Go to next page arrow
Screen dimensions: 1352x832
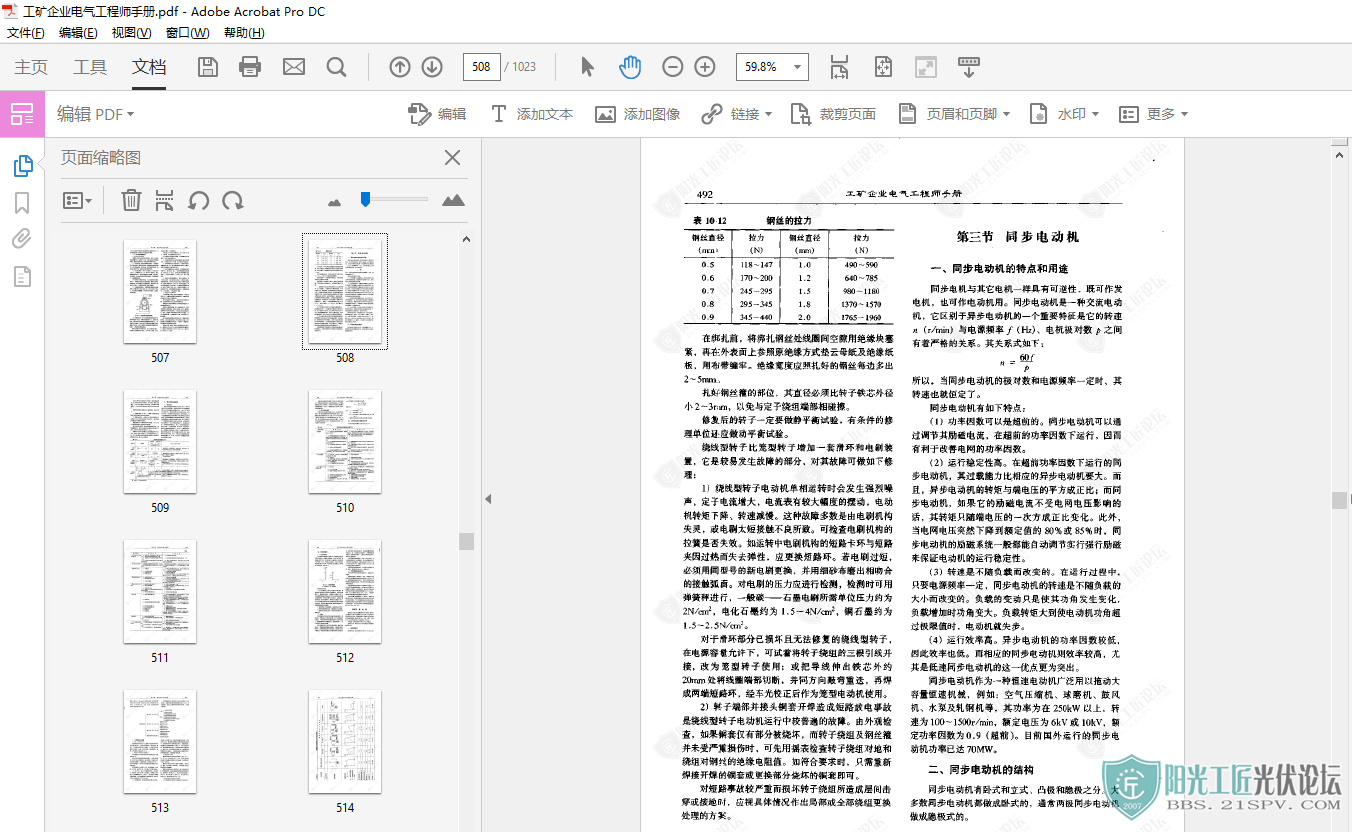pyautogui.click(x=432, y=67)
